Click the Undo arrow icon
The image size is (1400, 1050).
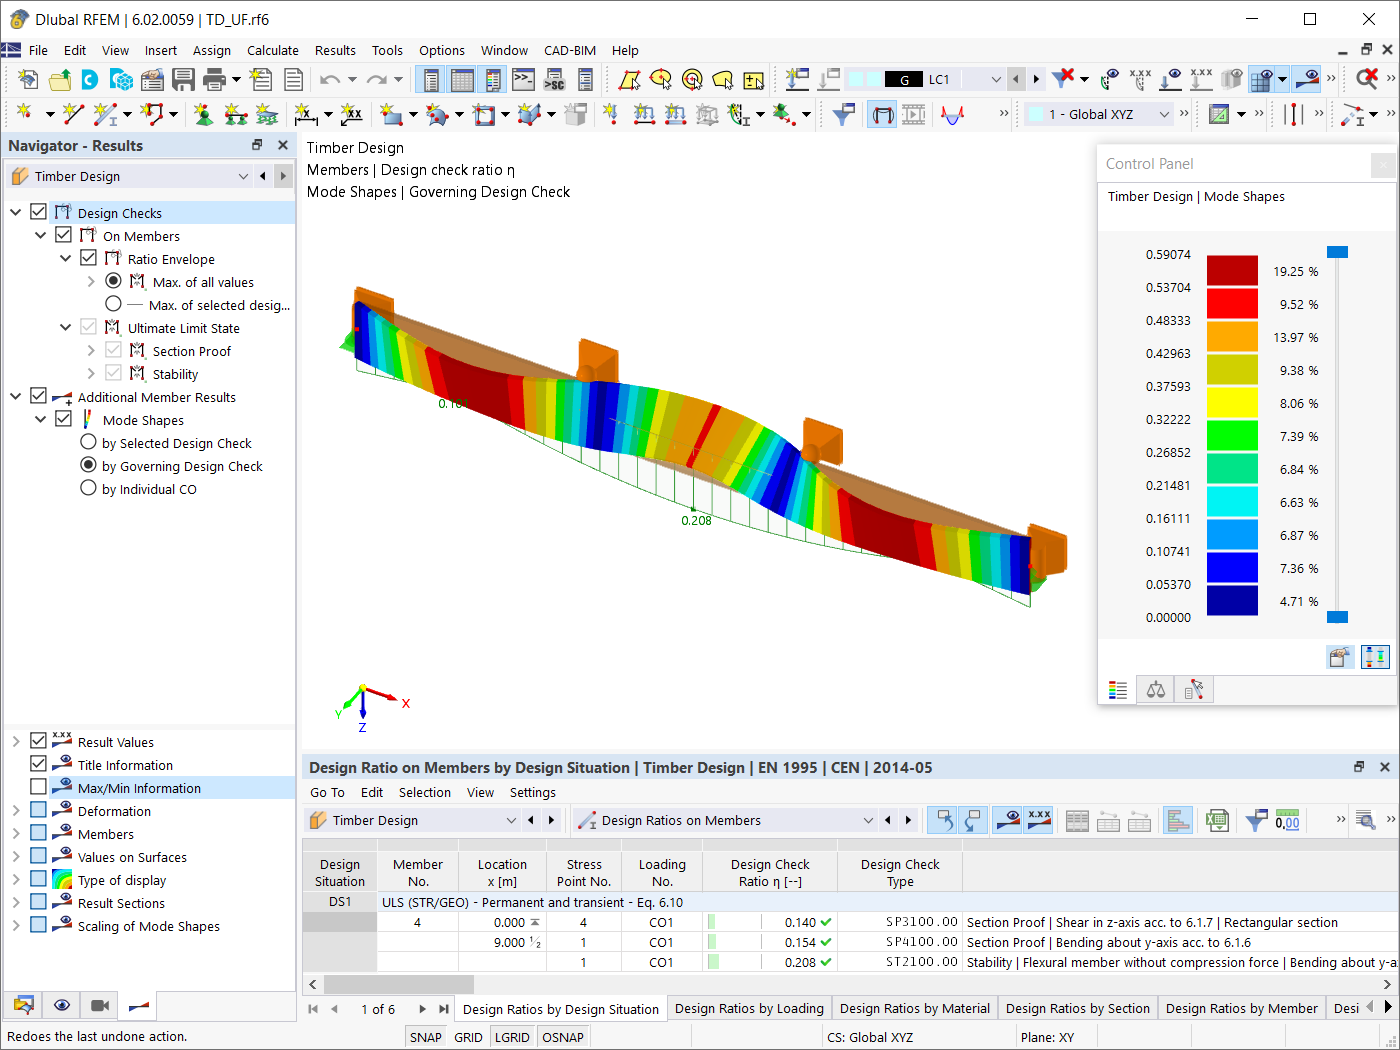point(329,79)
